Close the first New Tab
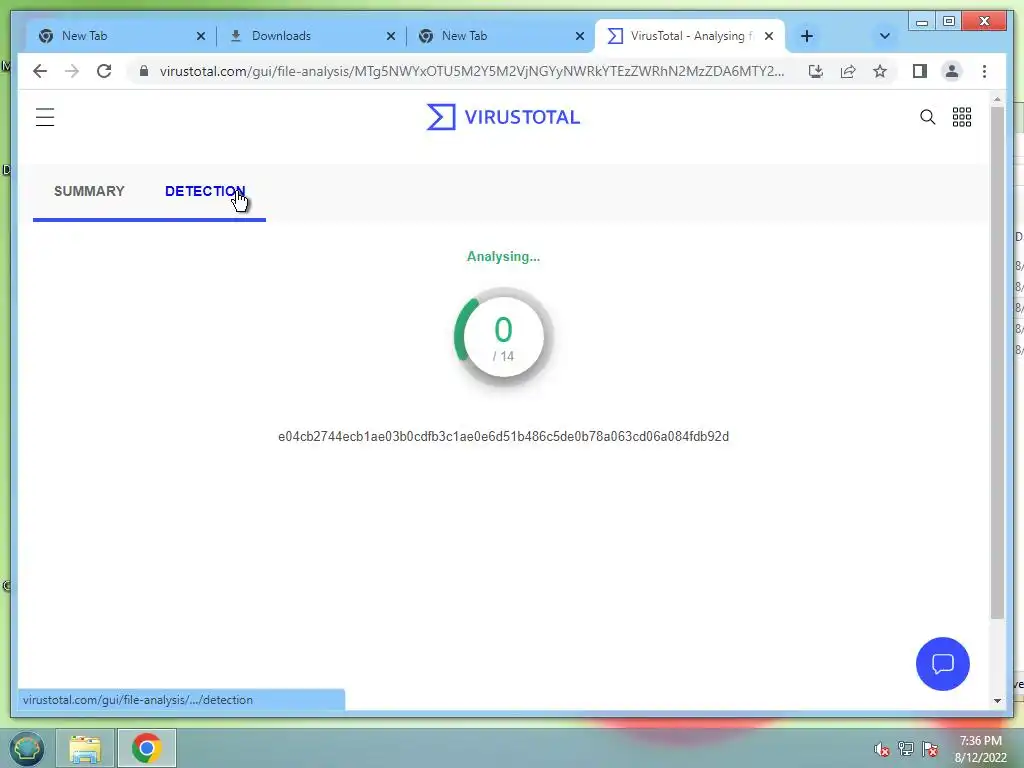This screenshot has height=768, width=1024. [201, 36]
